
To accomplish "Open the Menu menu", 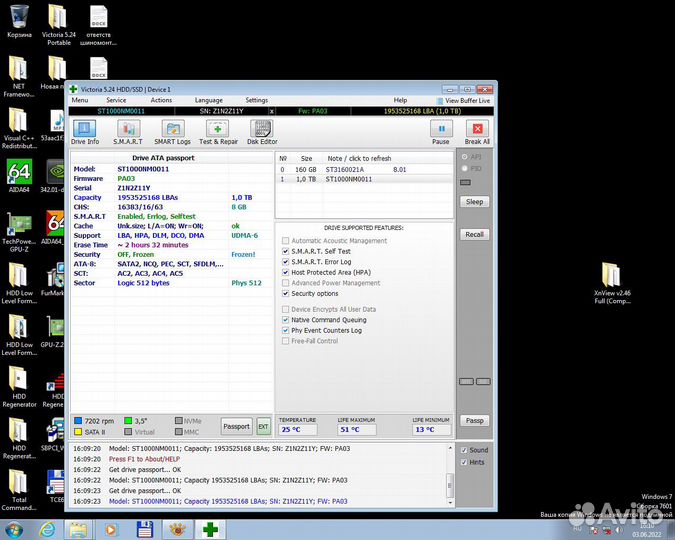I will (x=80, y=100).
